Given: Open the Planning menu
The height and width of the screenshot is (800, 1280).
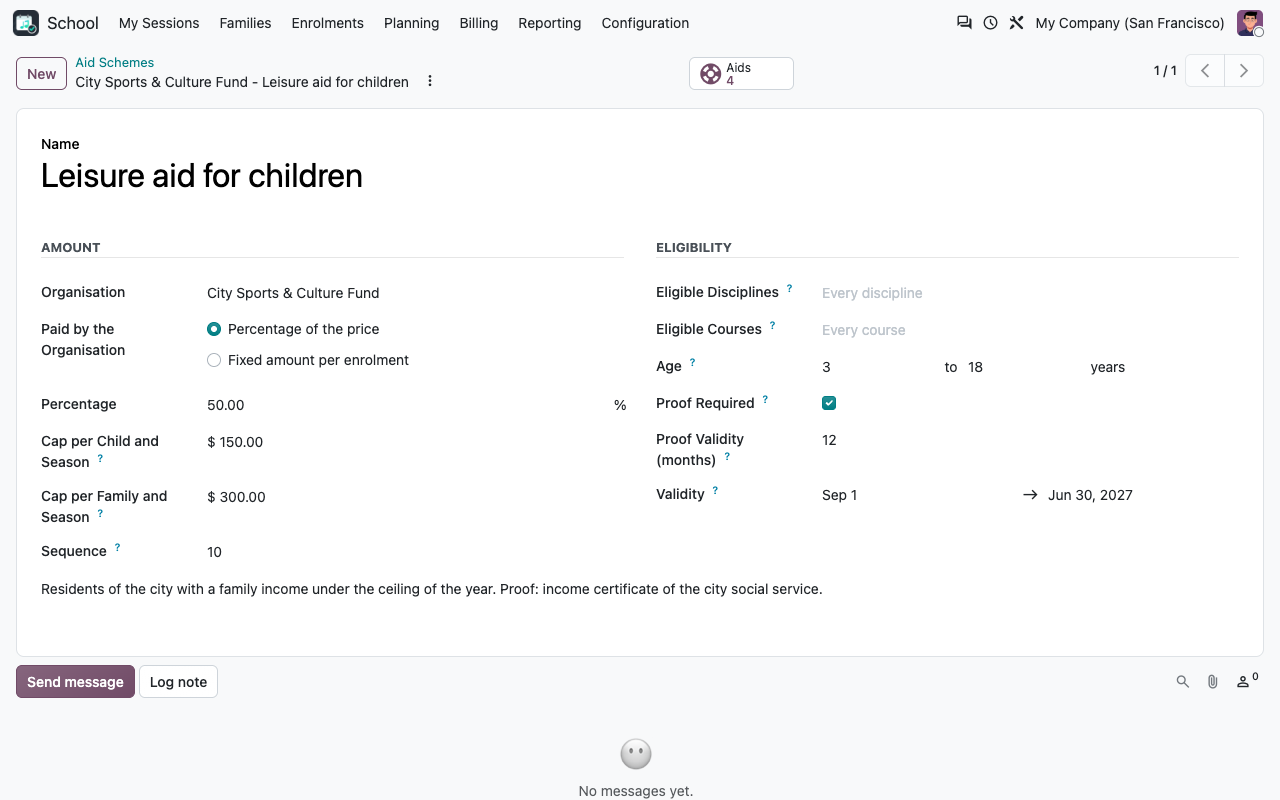Looking at the screenshot, I should tap(412, 23).
